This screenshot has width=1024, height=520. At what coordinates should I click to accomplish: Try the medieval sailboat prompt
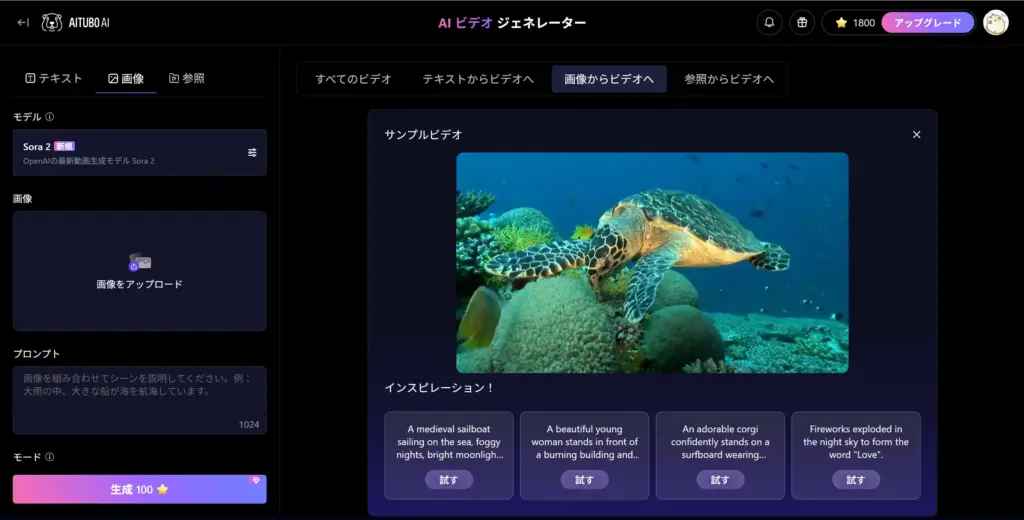click(449, 479)
